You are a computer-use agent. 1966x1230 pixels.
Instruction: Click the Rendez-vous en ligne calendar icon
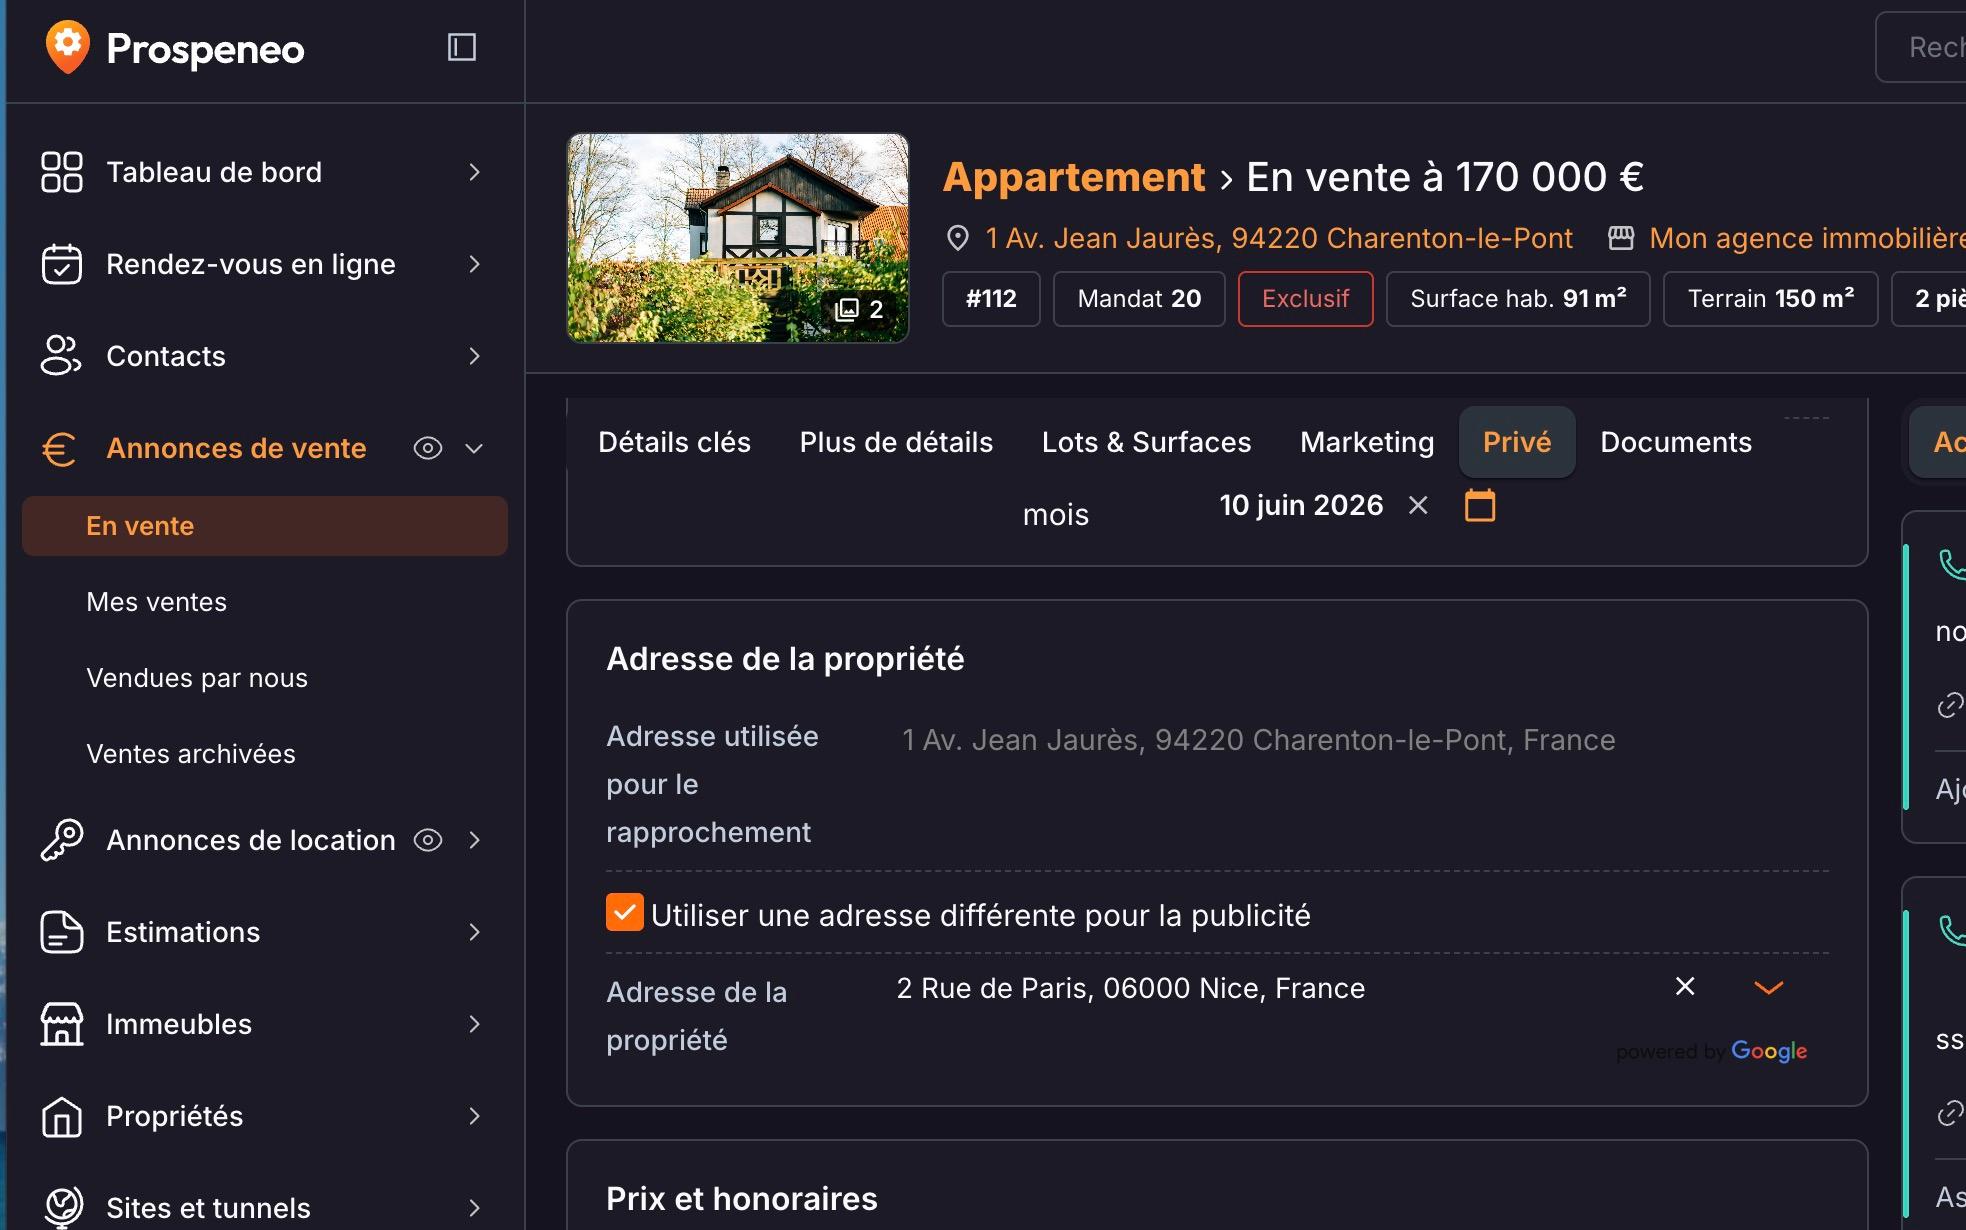tap(61, 264)
